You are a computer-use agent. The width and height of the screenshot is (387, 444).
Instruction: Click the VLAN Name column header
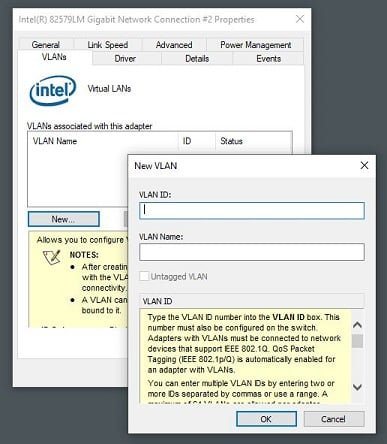click(103, 141)
